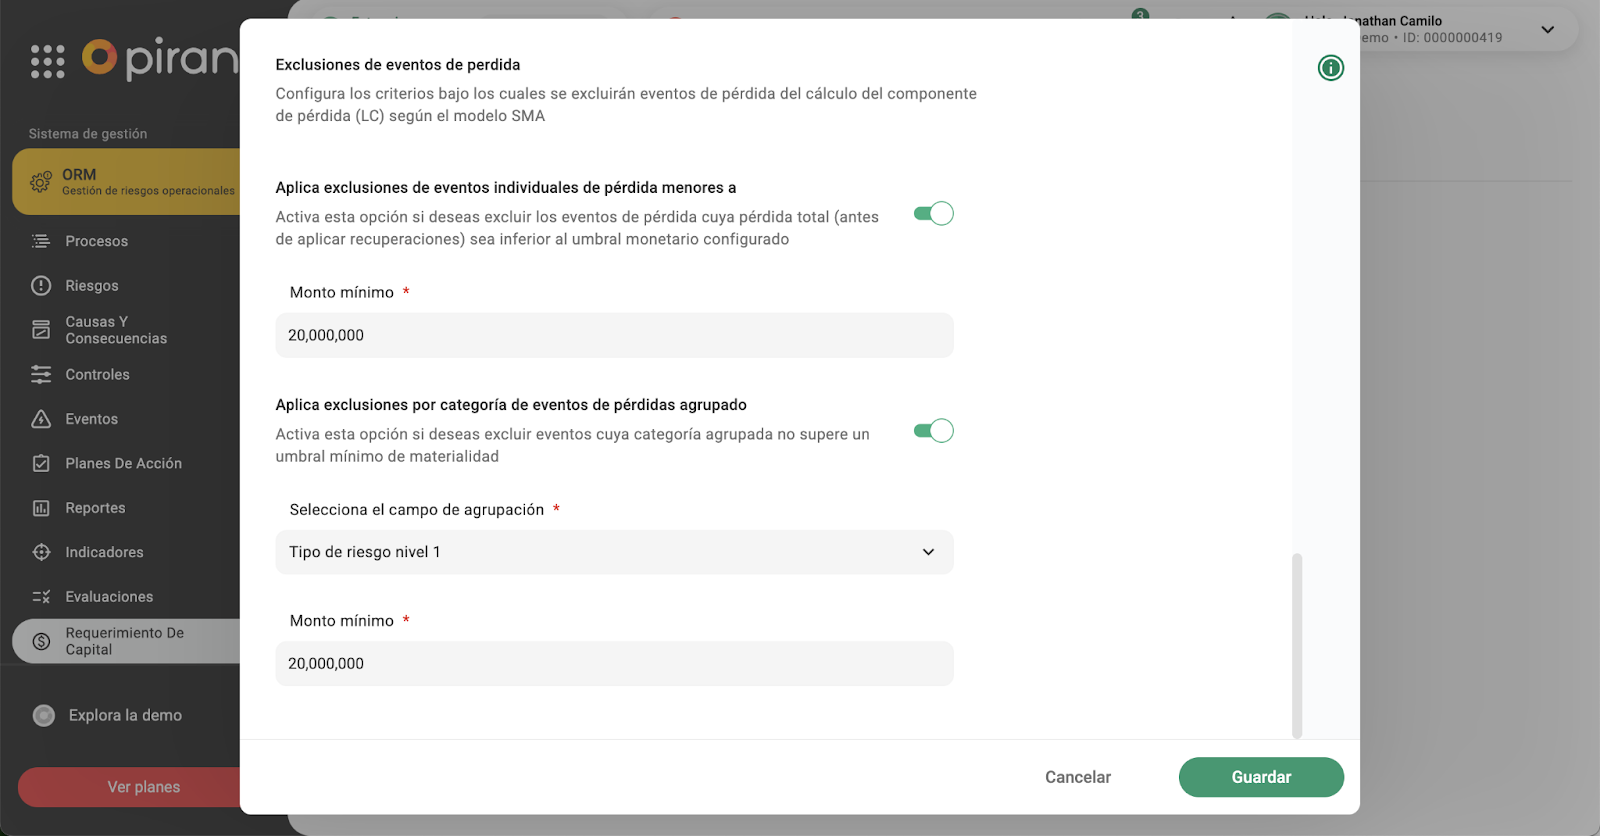
Task: Expand the user account chevron
Action: point(1547,30)
